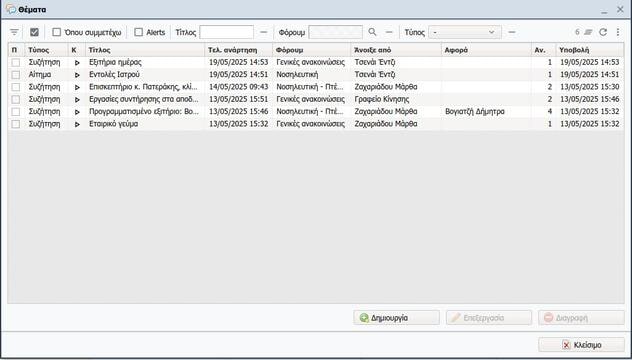Click the record count list icon
632x360 pixels.
click(588, 32)
